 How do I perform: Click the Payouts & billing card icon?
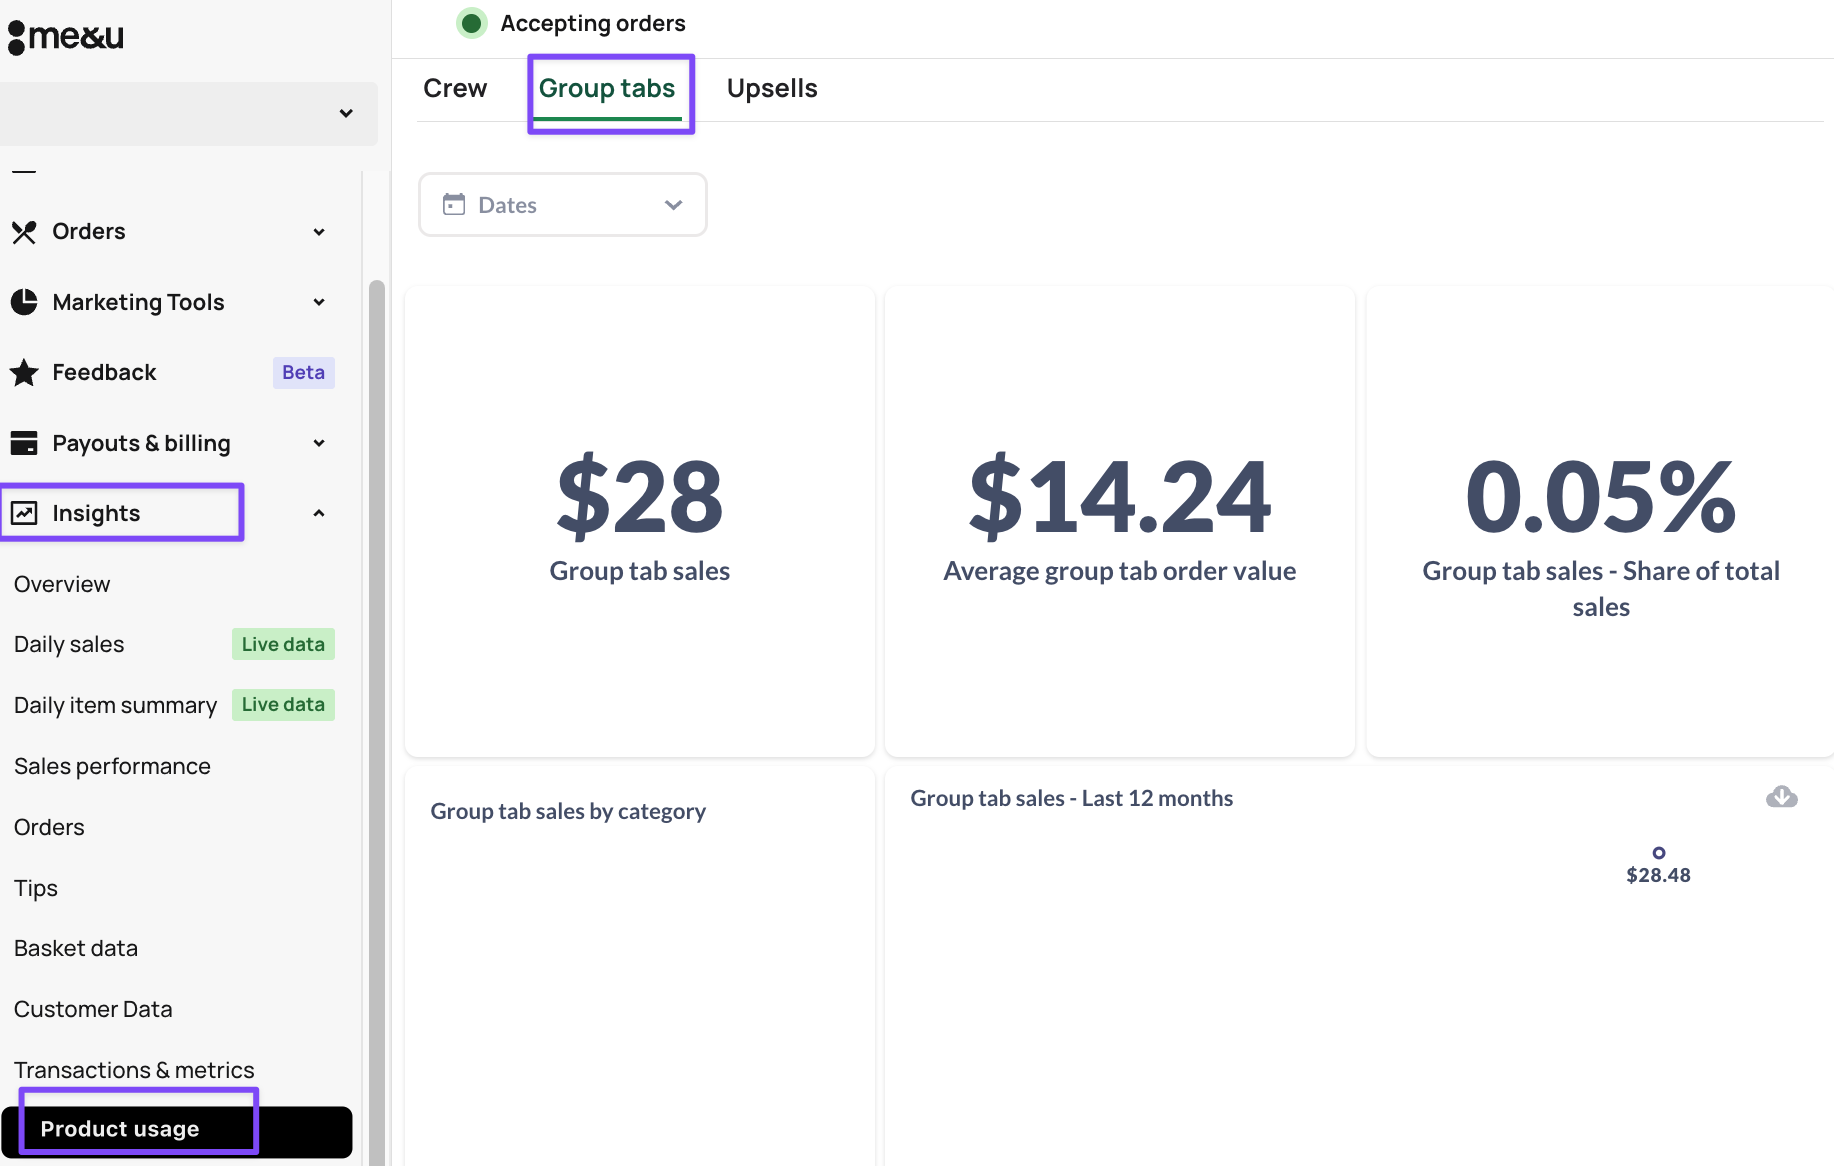pos(24,443)
